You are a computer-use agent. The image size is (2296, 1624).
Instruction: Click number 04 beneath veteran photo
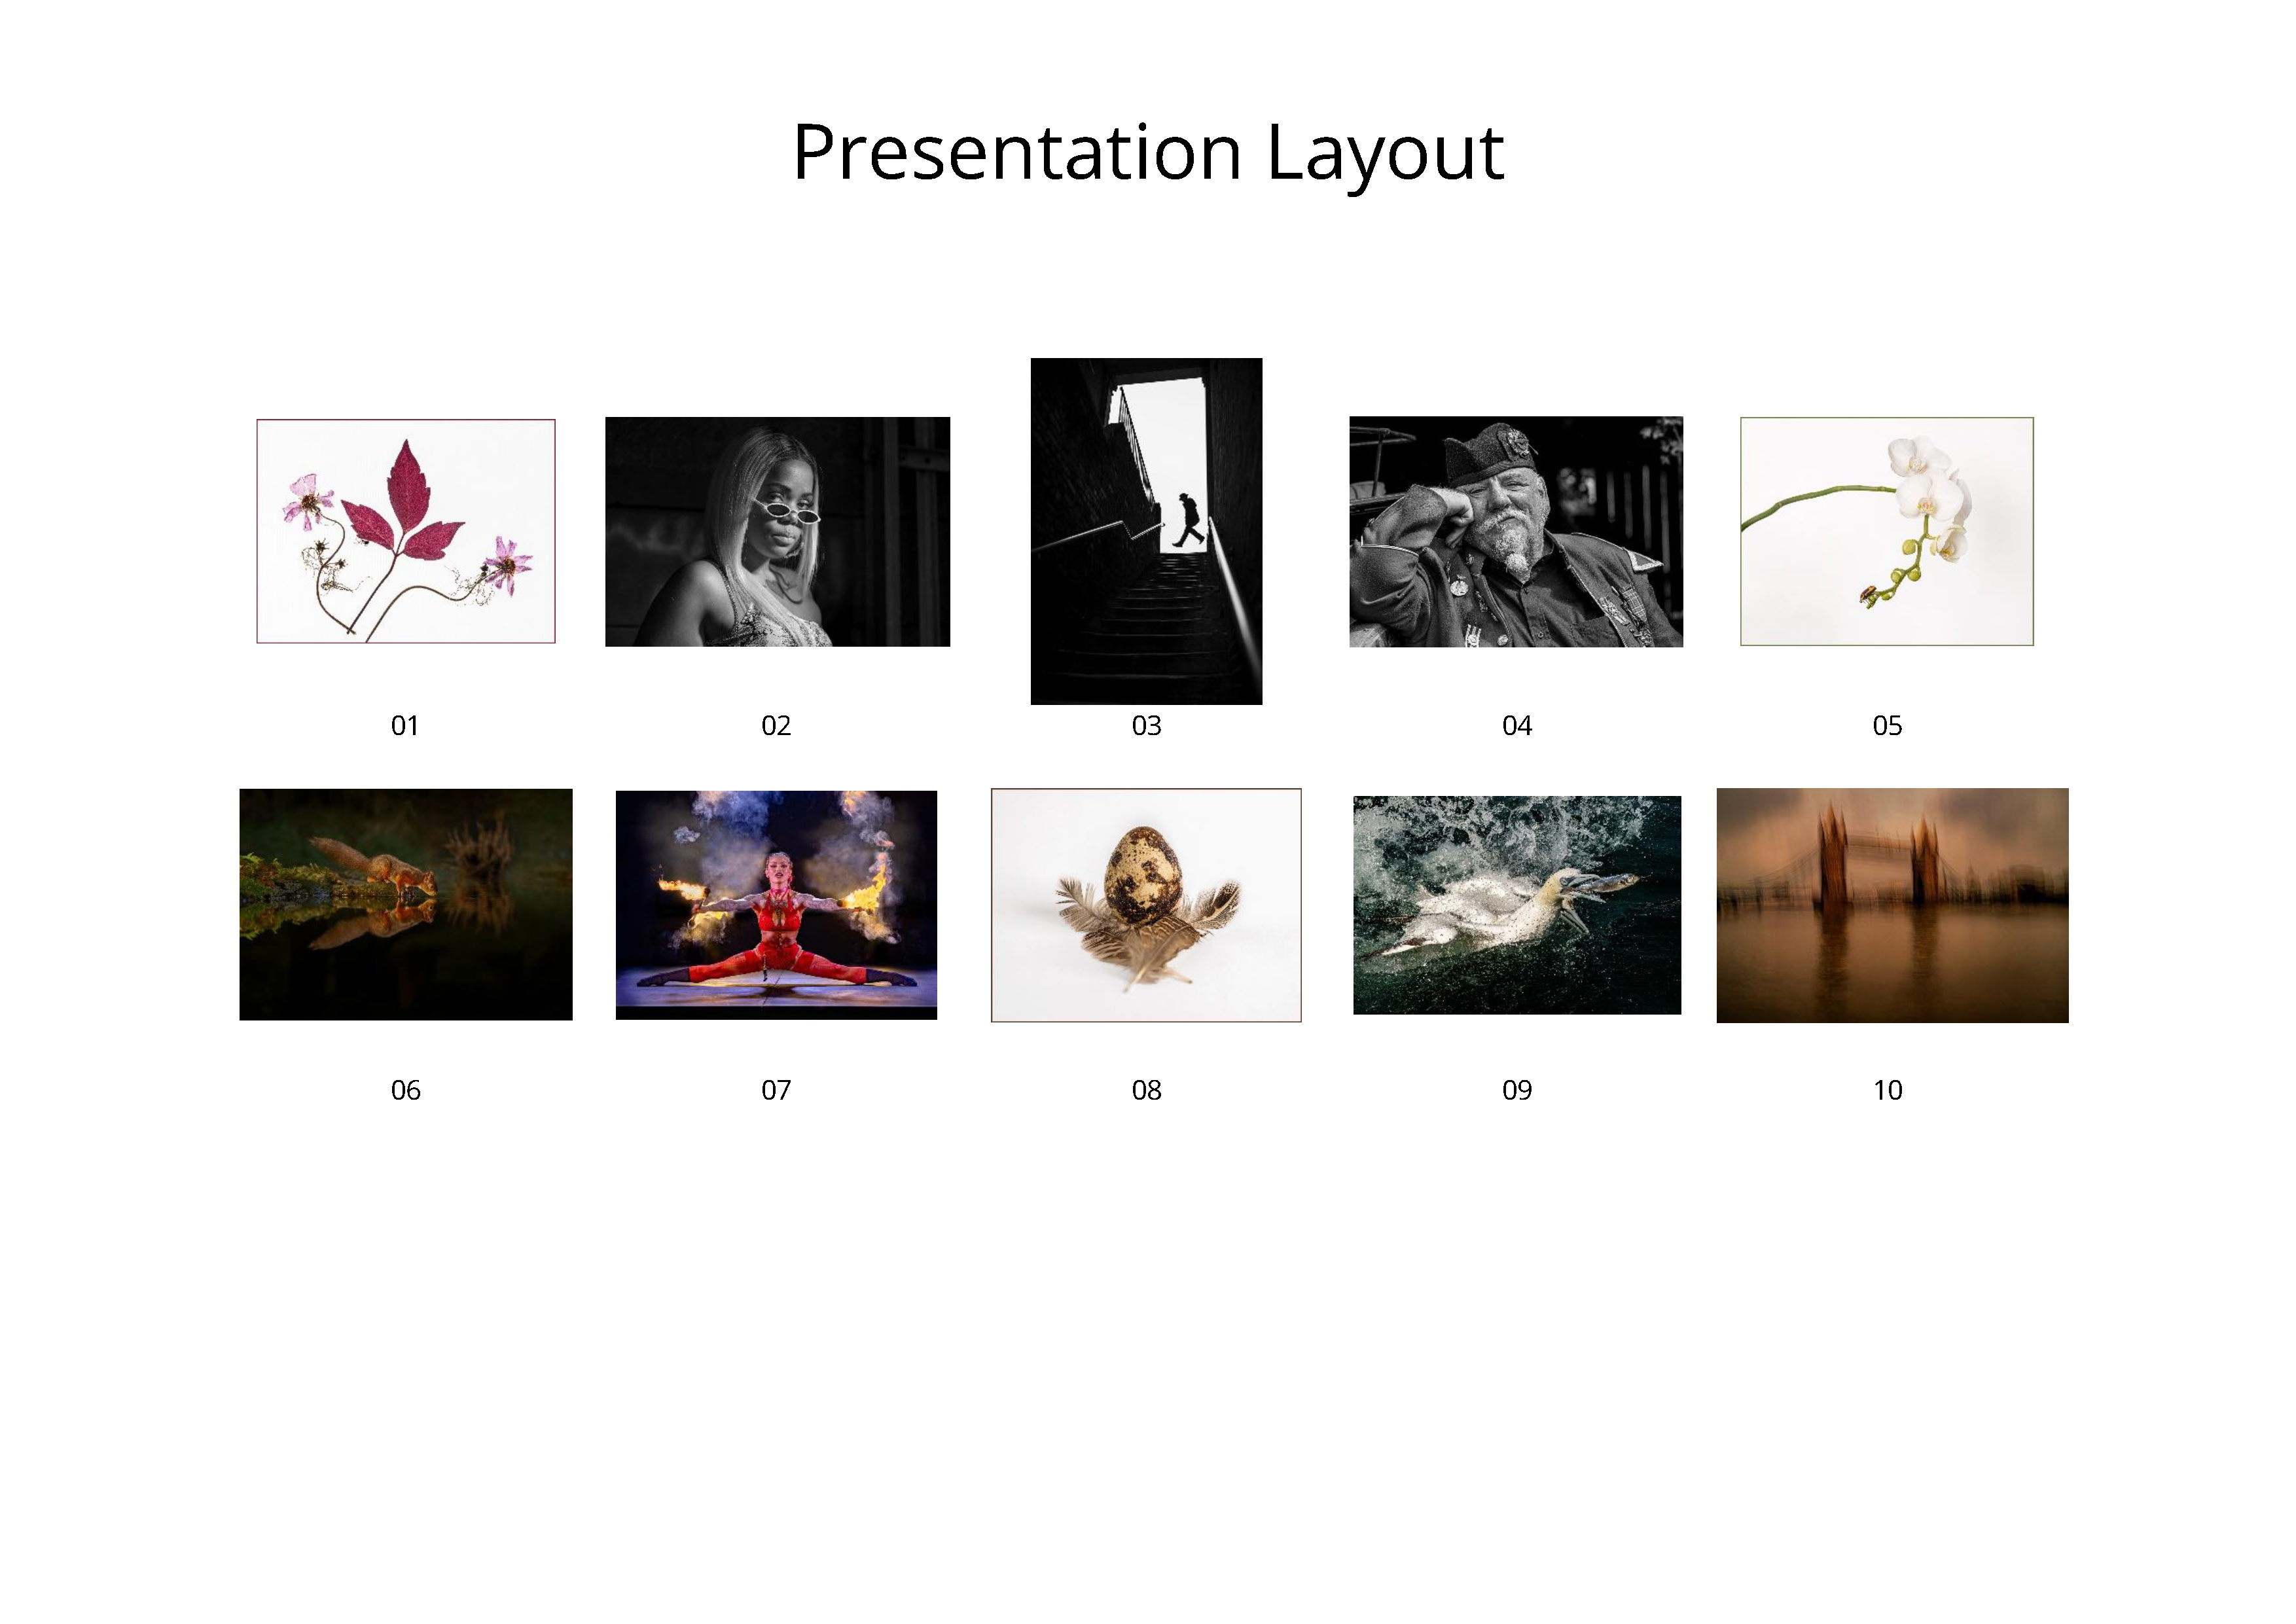pos(1516,726)
